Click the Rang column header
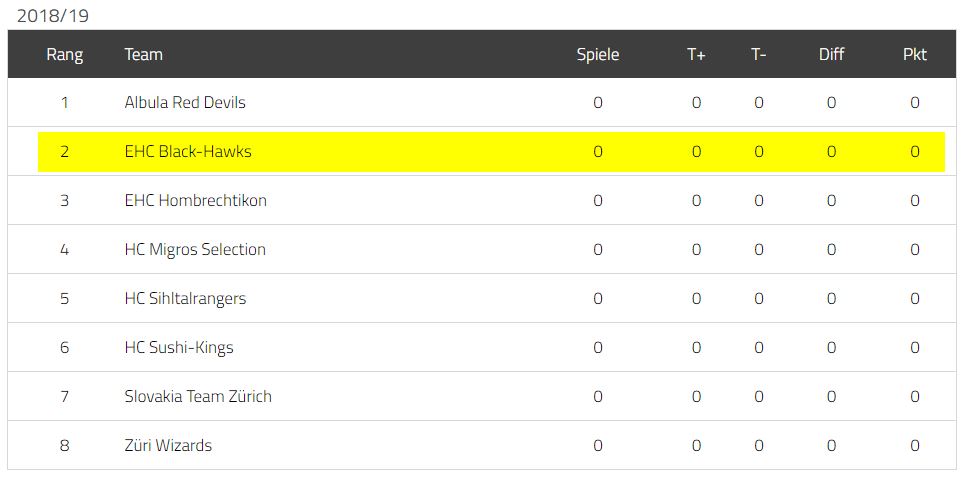The width and height of the screenshot is (967, 479). coord(64,54)
